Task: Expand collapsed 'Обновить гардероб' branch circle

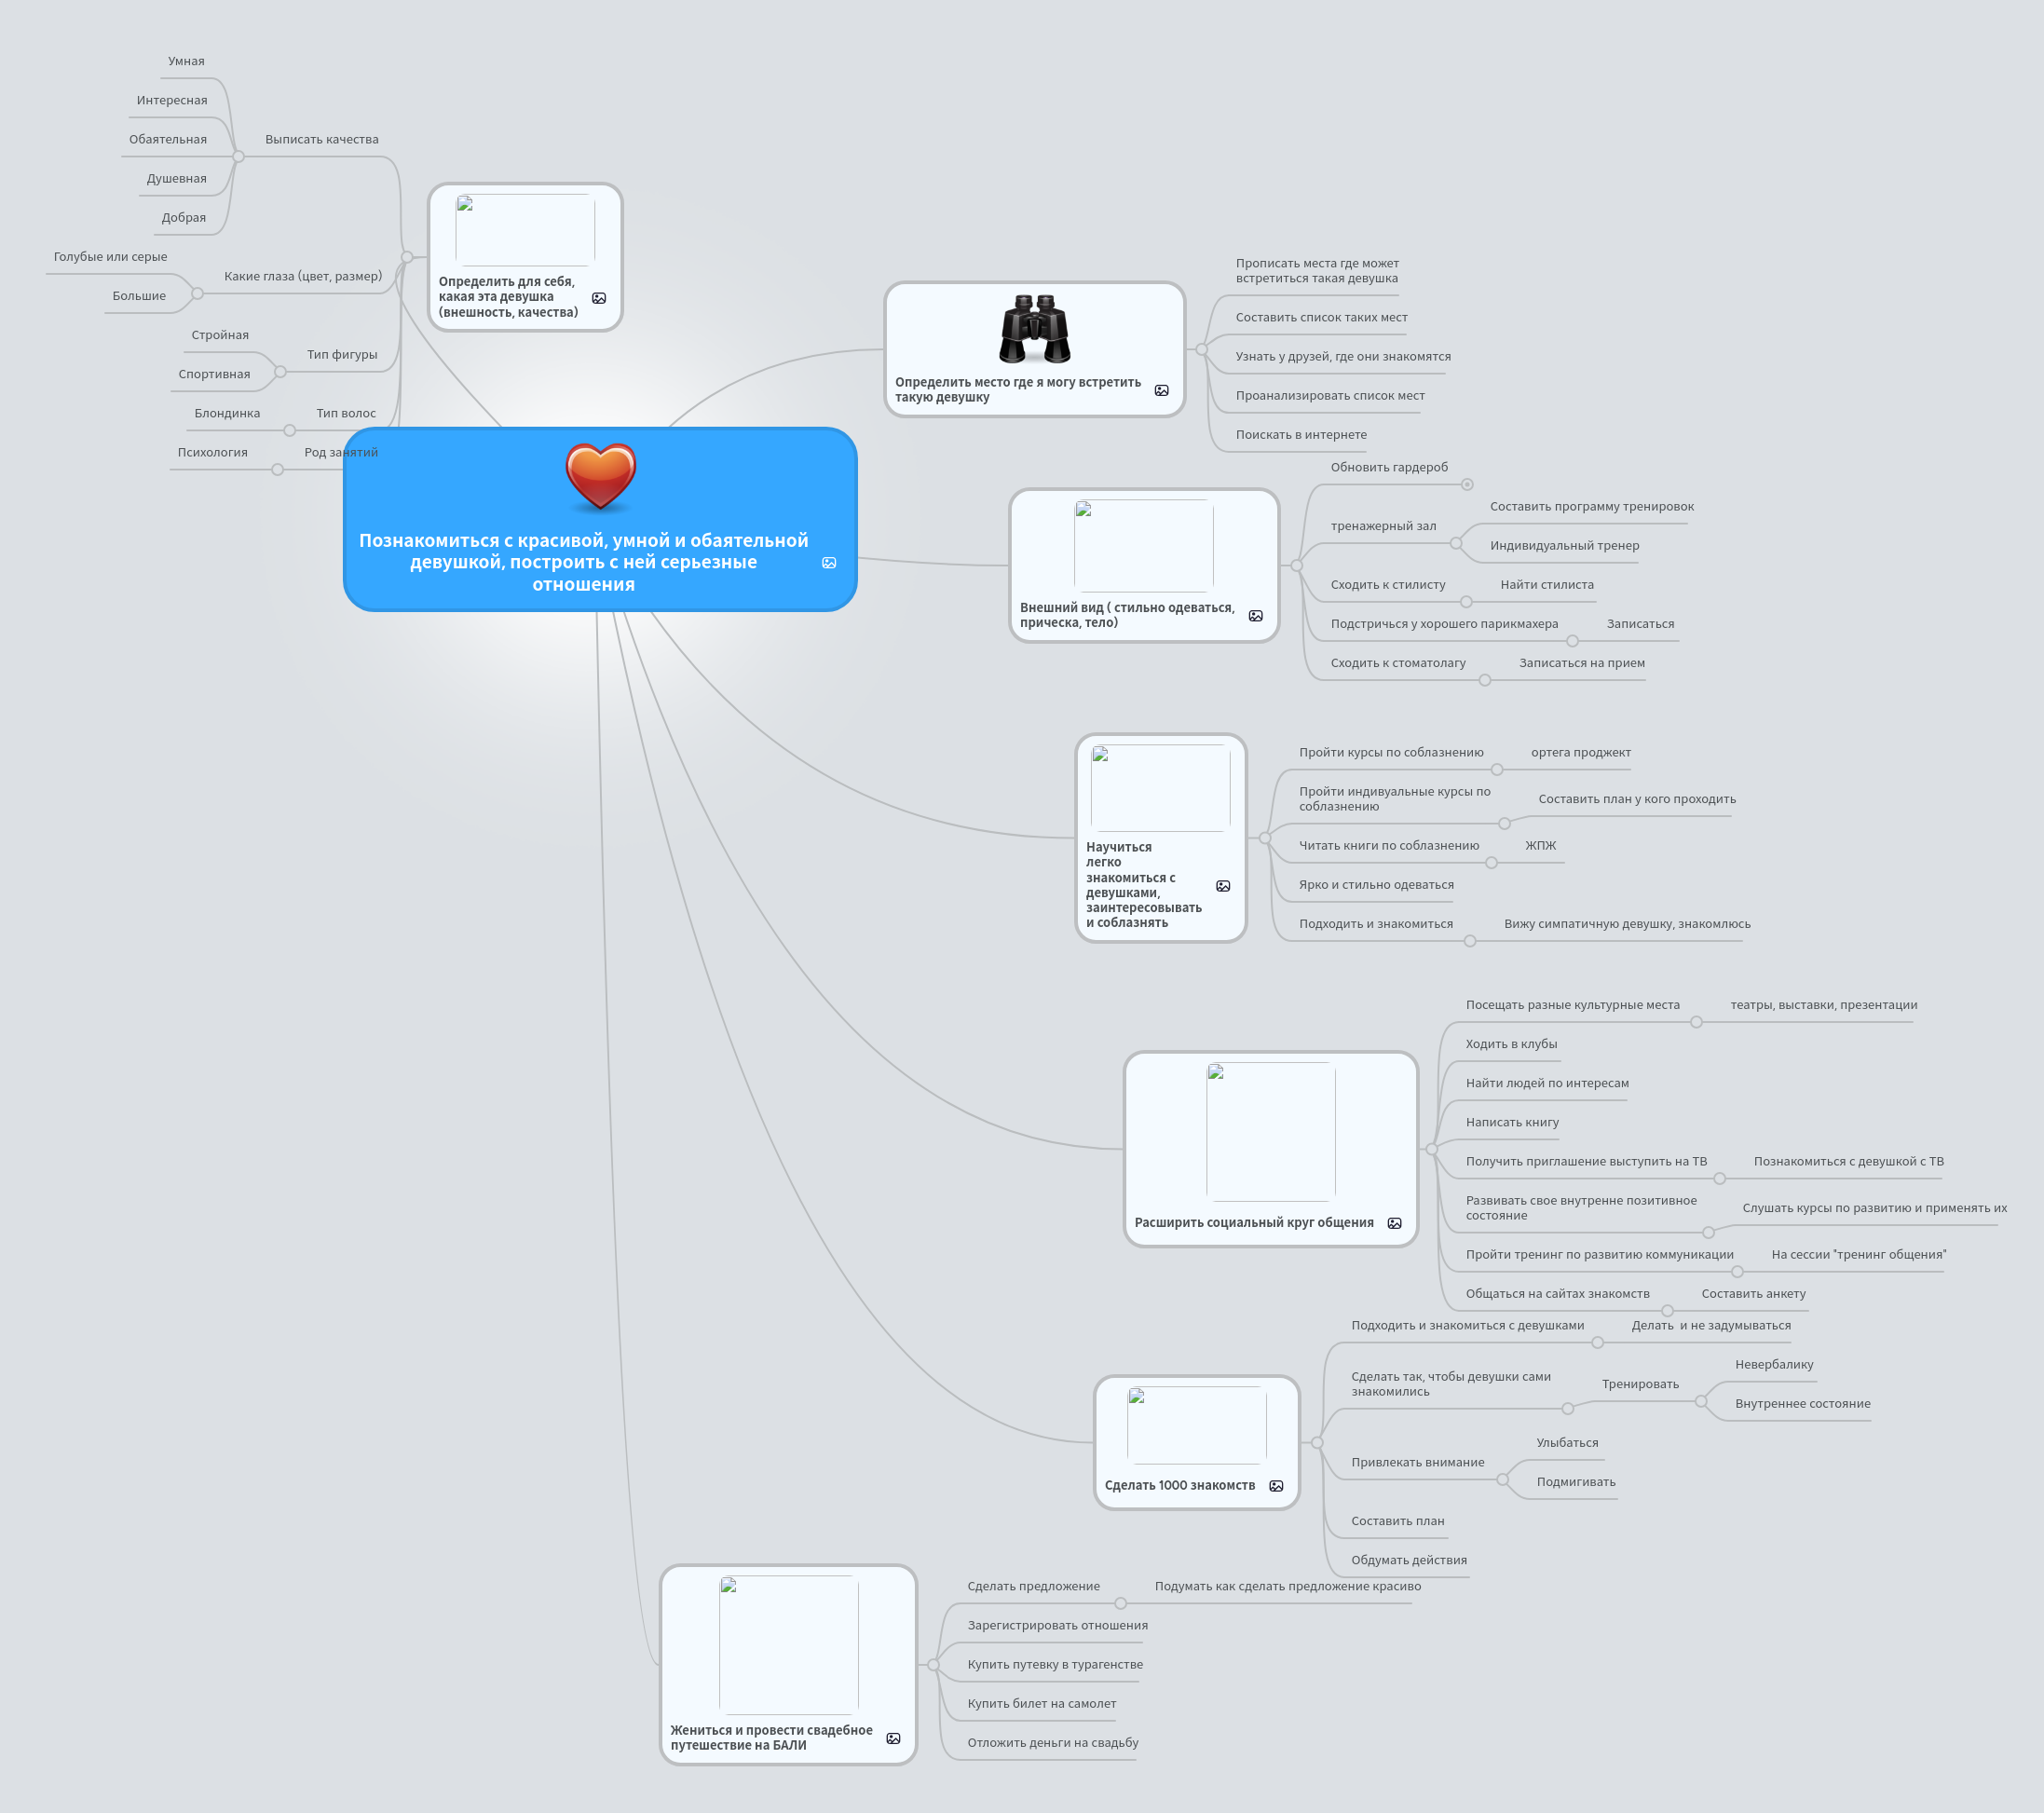Action: [1467, 485]
